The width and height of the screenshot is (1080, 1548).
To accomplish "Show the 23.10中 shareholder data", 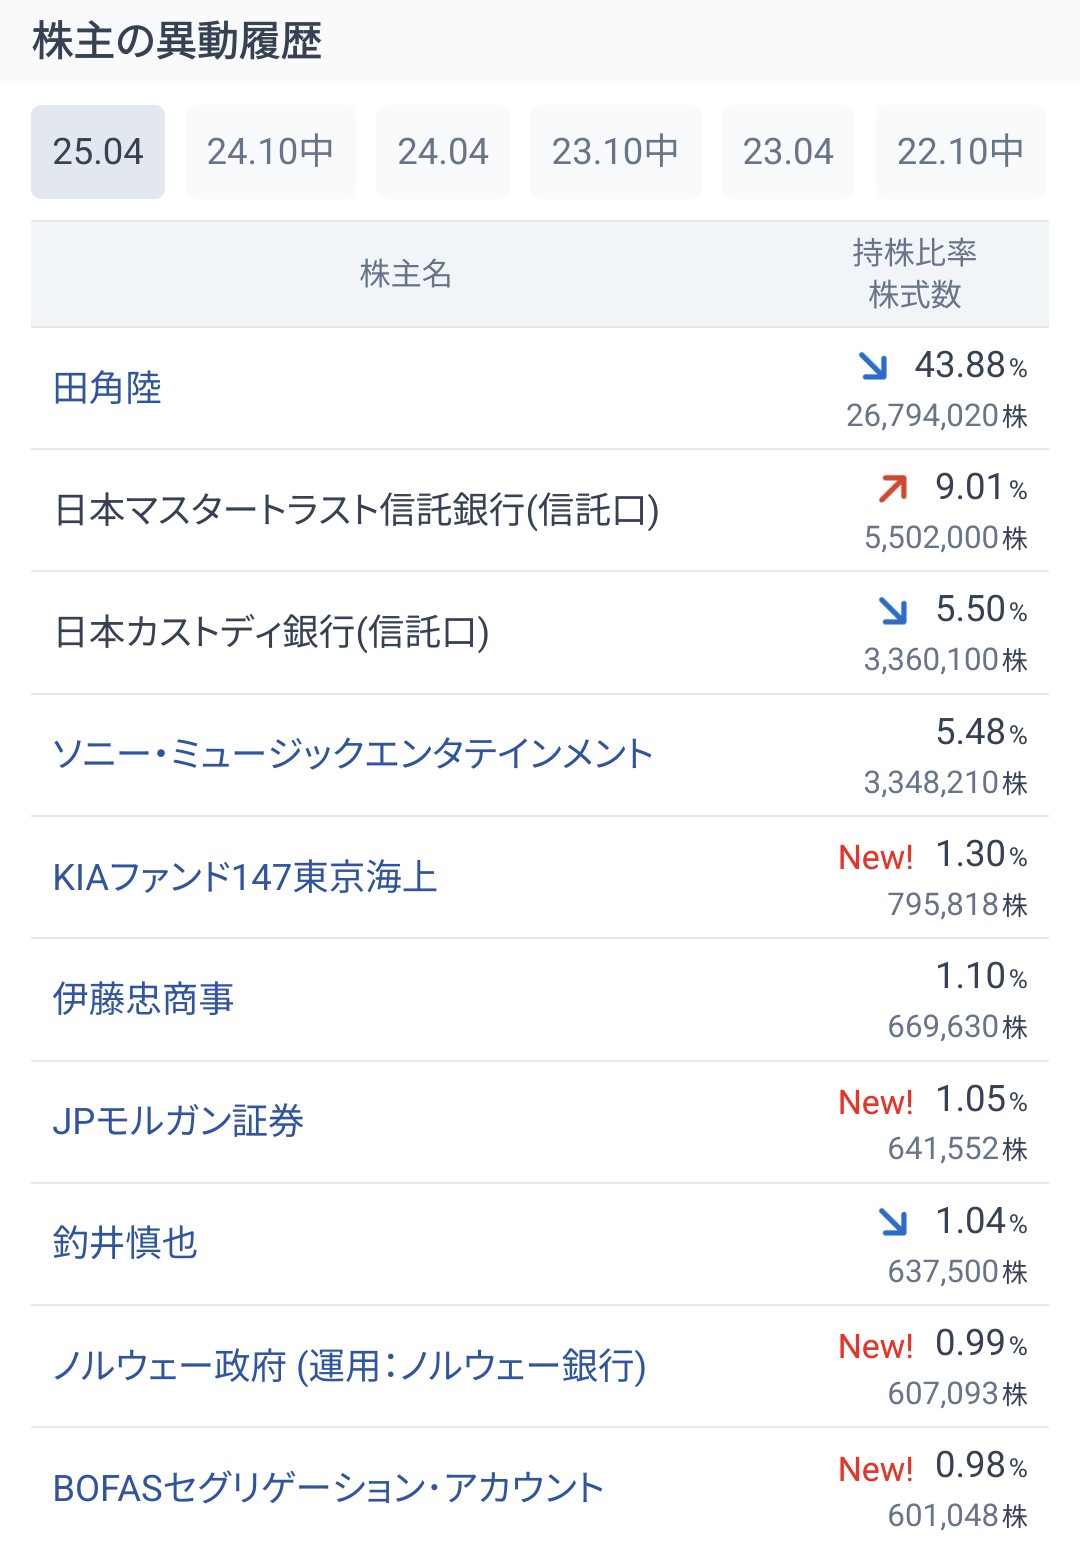I will 615,152.
